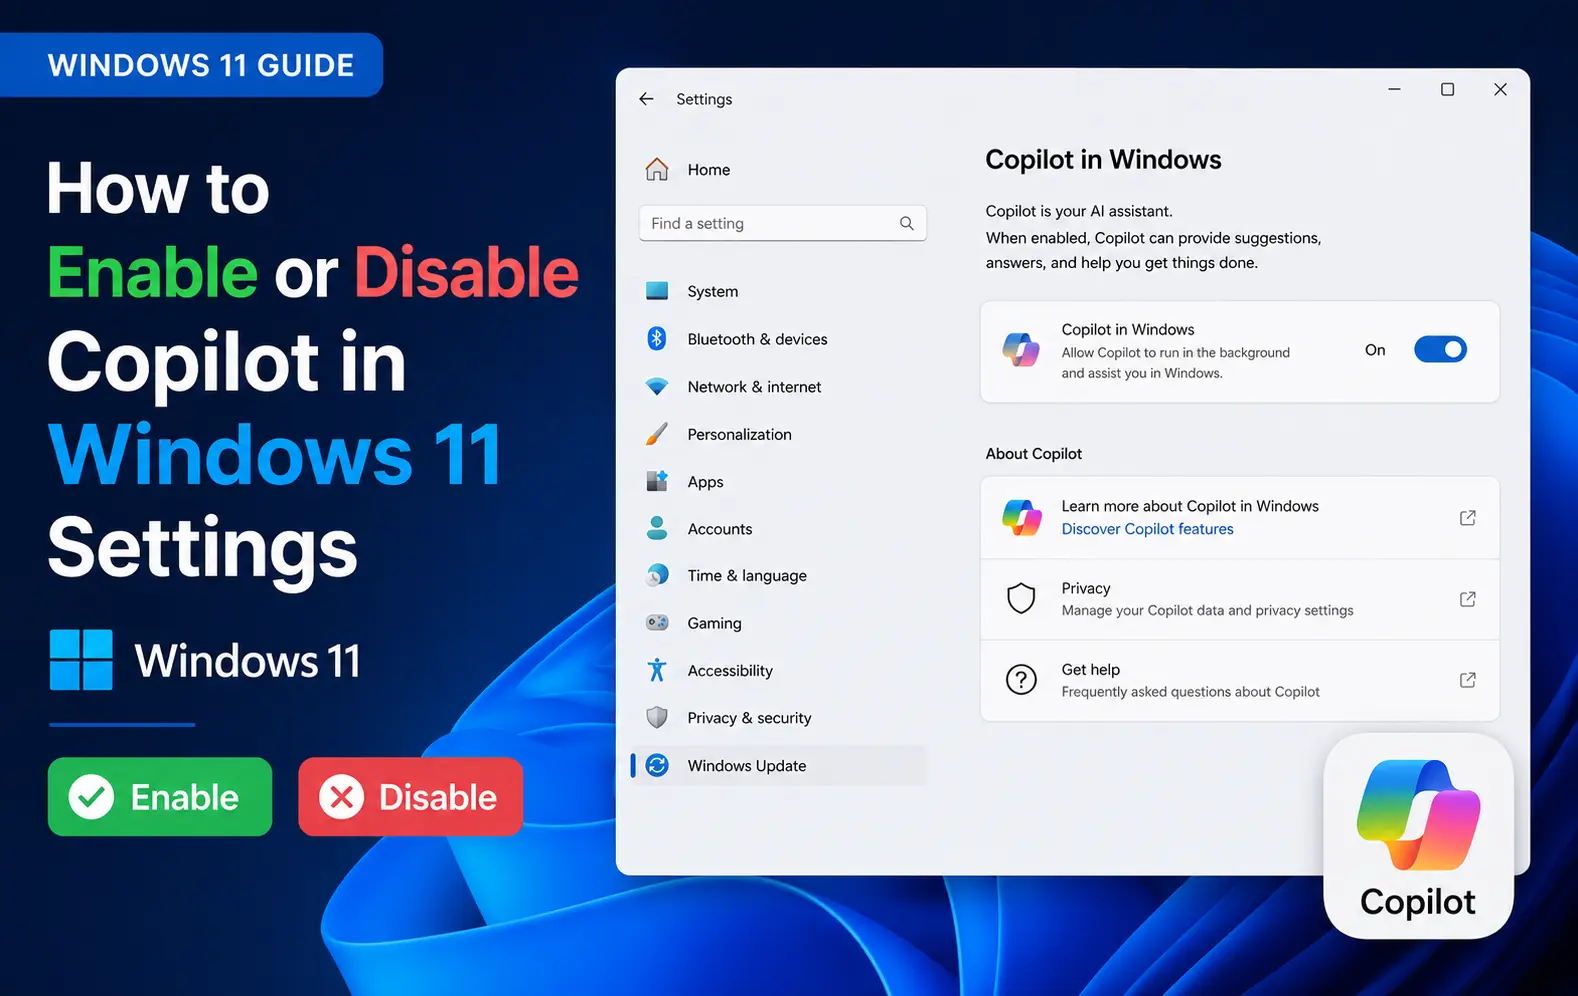Click the Copilot in Windows page title
Viewport: 1578px width, 996px height.
(x=1103, y=160)
